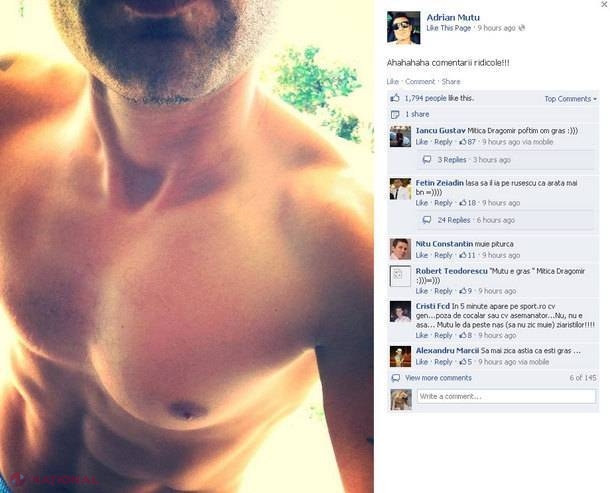Click inside the Write a comment field
The height and width of the screenshot is (493, 610).
coord(506,397)
